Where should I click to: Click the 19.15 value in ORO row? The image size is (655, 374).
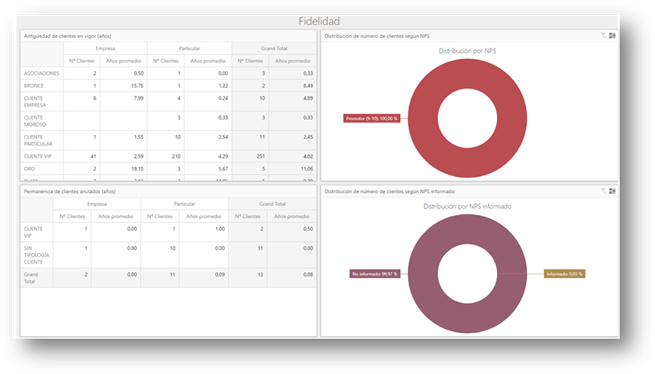pos(137,169)
